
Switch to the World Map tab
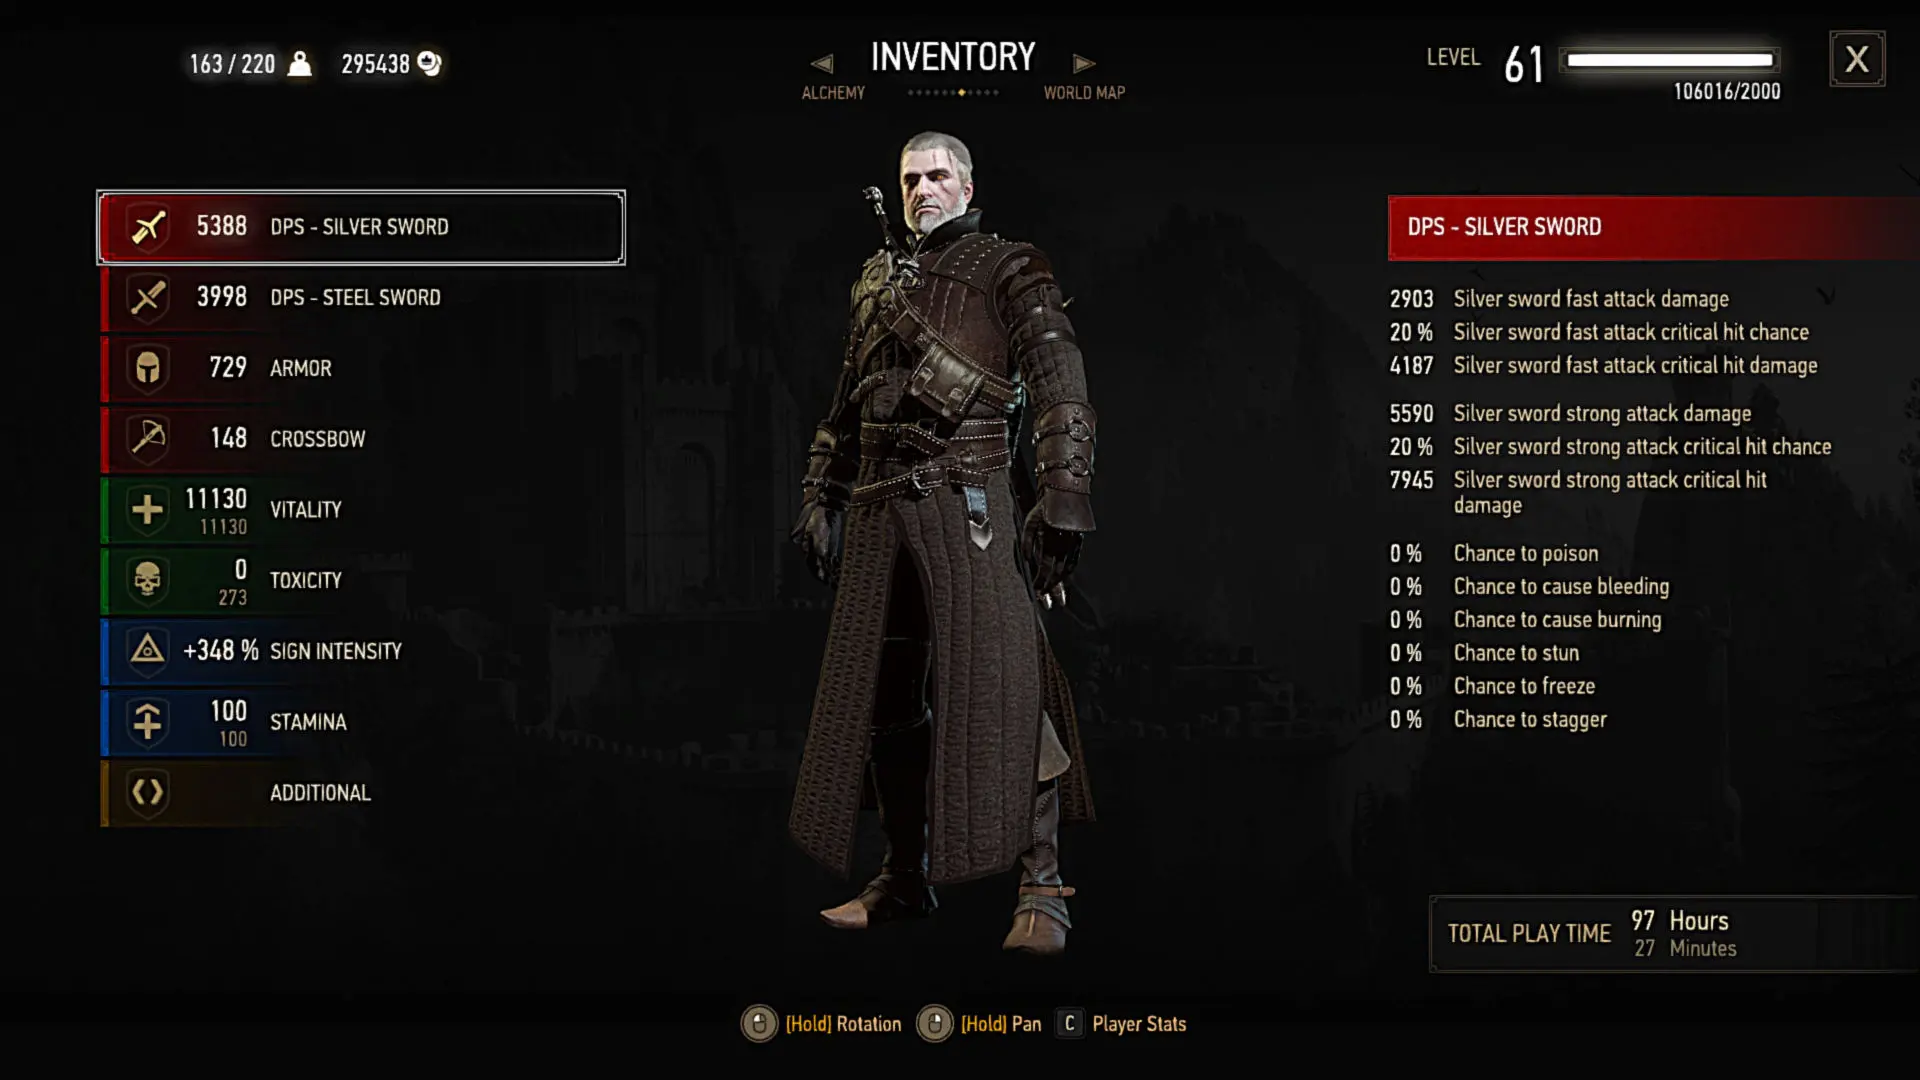1084,93
